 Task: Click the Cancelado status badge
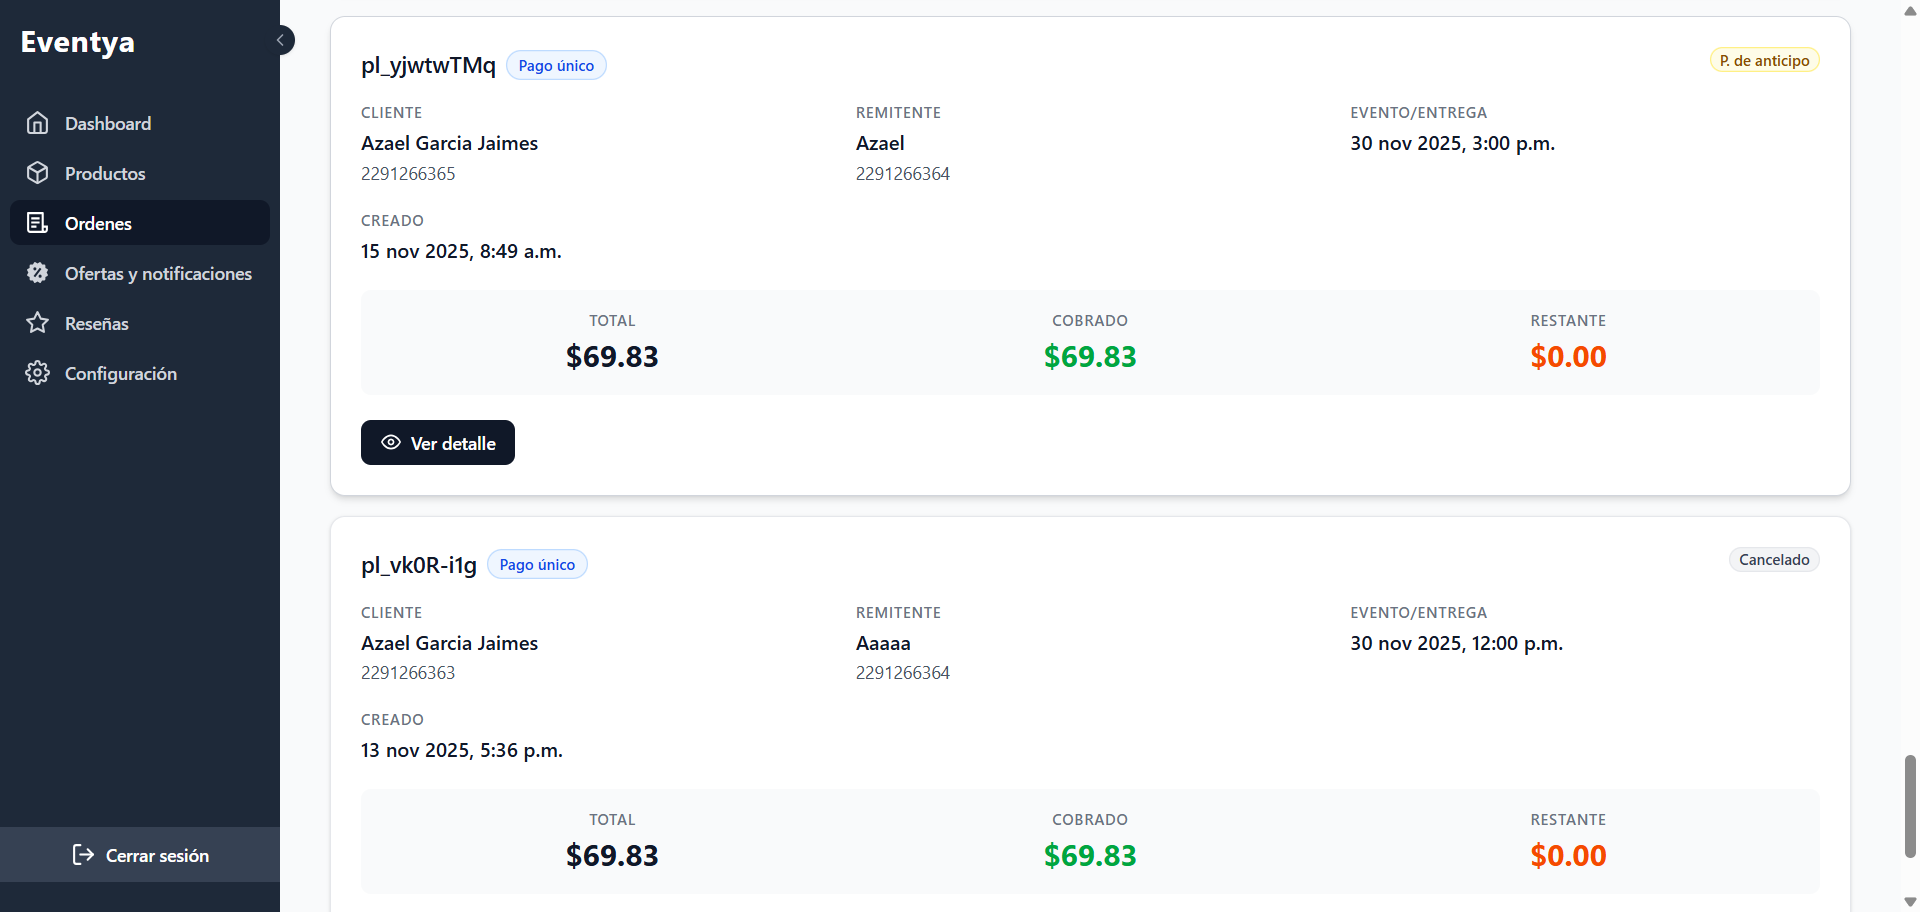point(1774,560)
